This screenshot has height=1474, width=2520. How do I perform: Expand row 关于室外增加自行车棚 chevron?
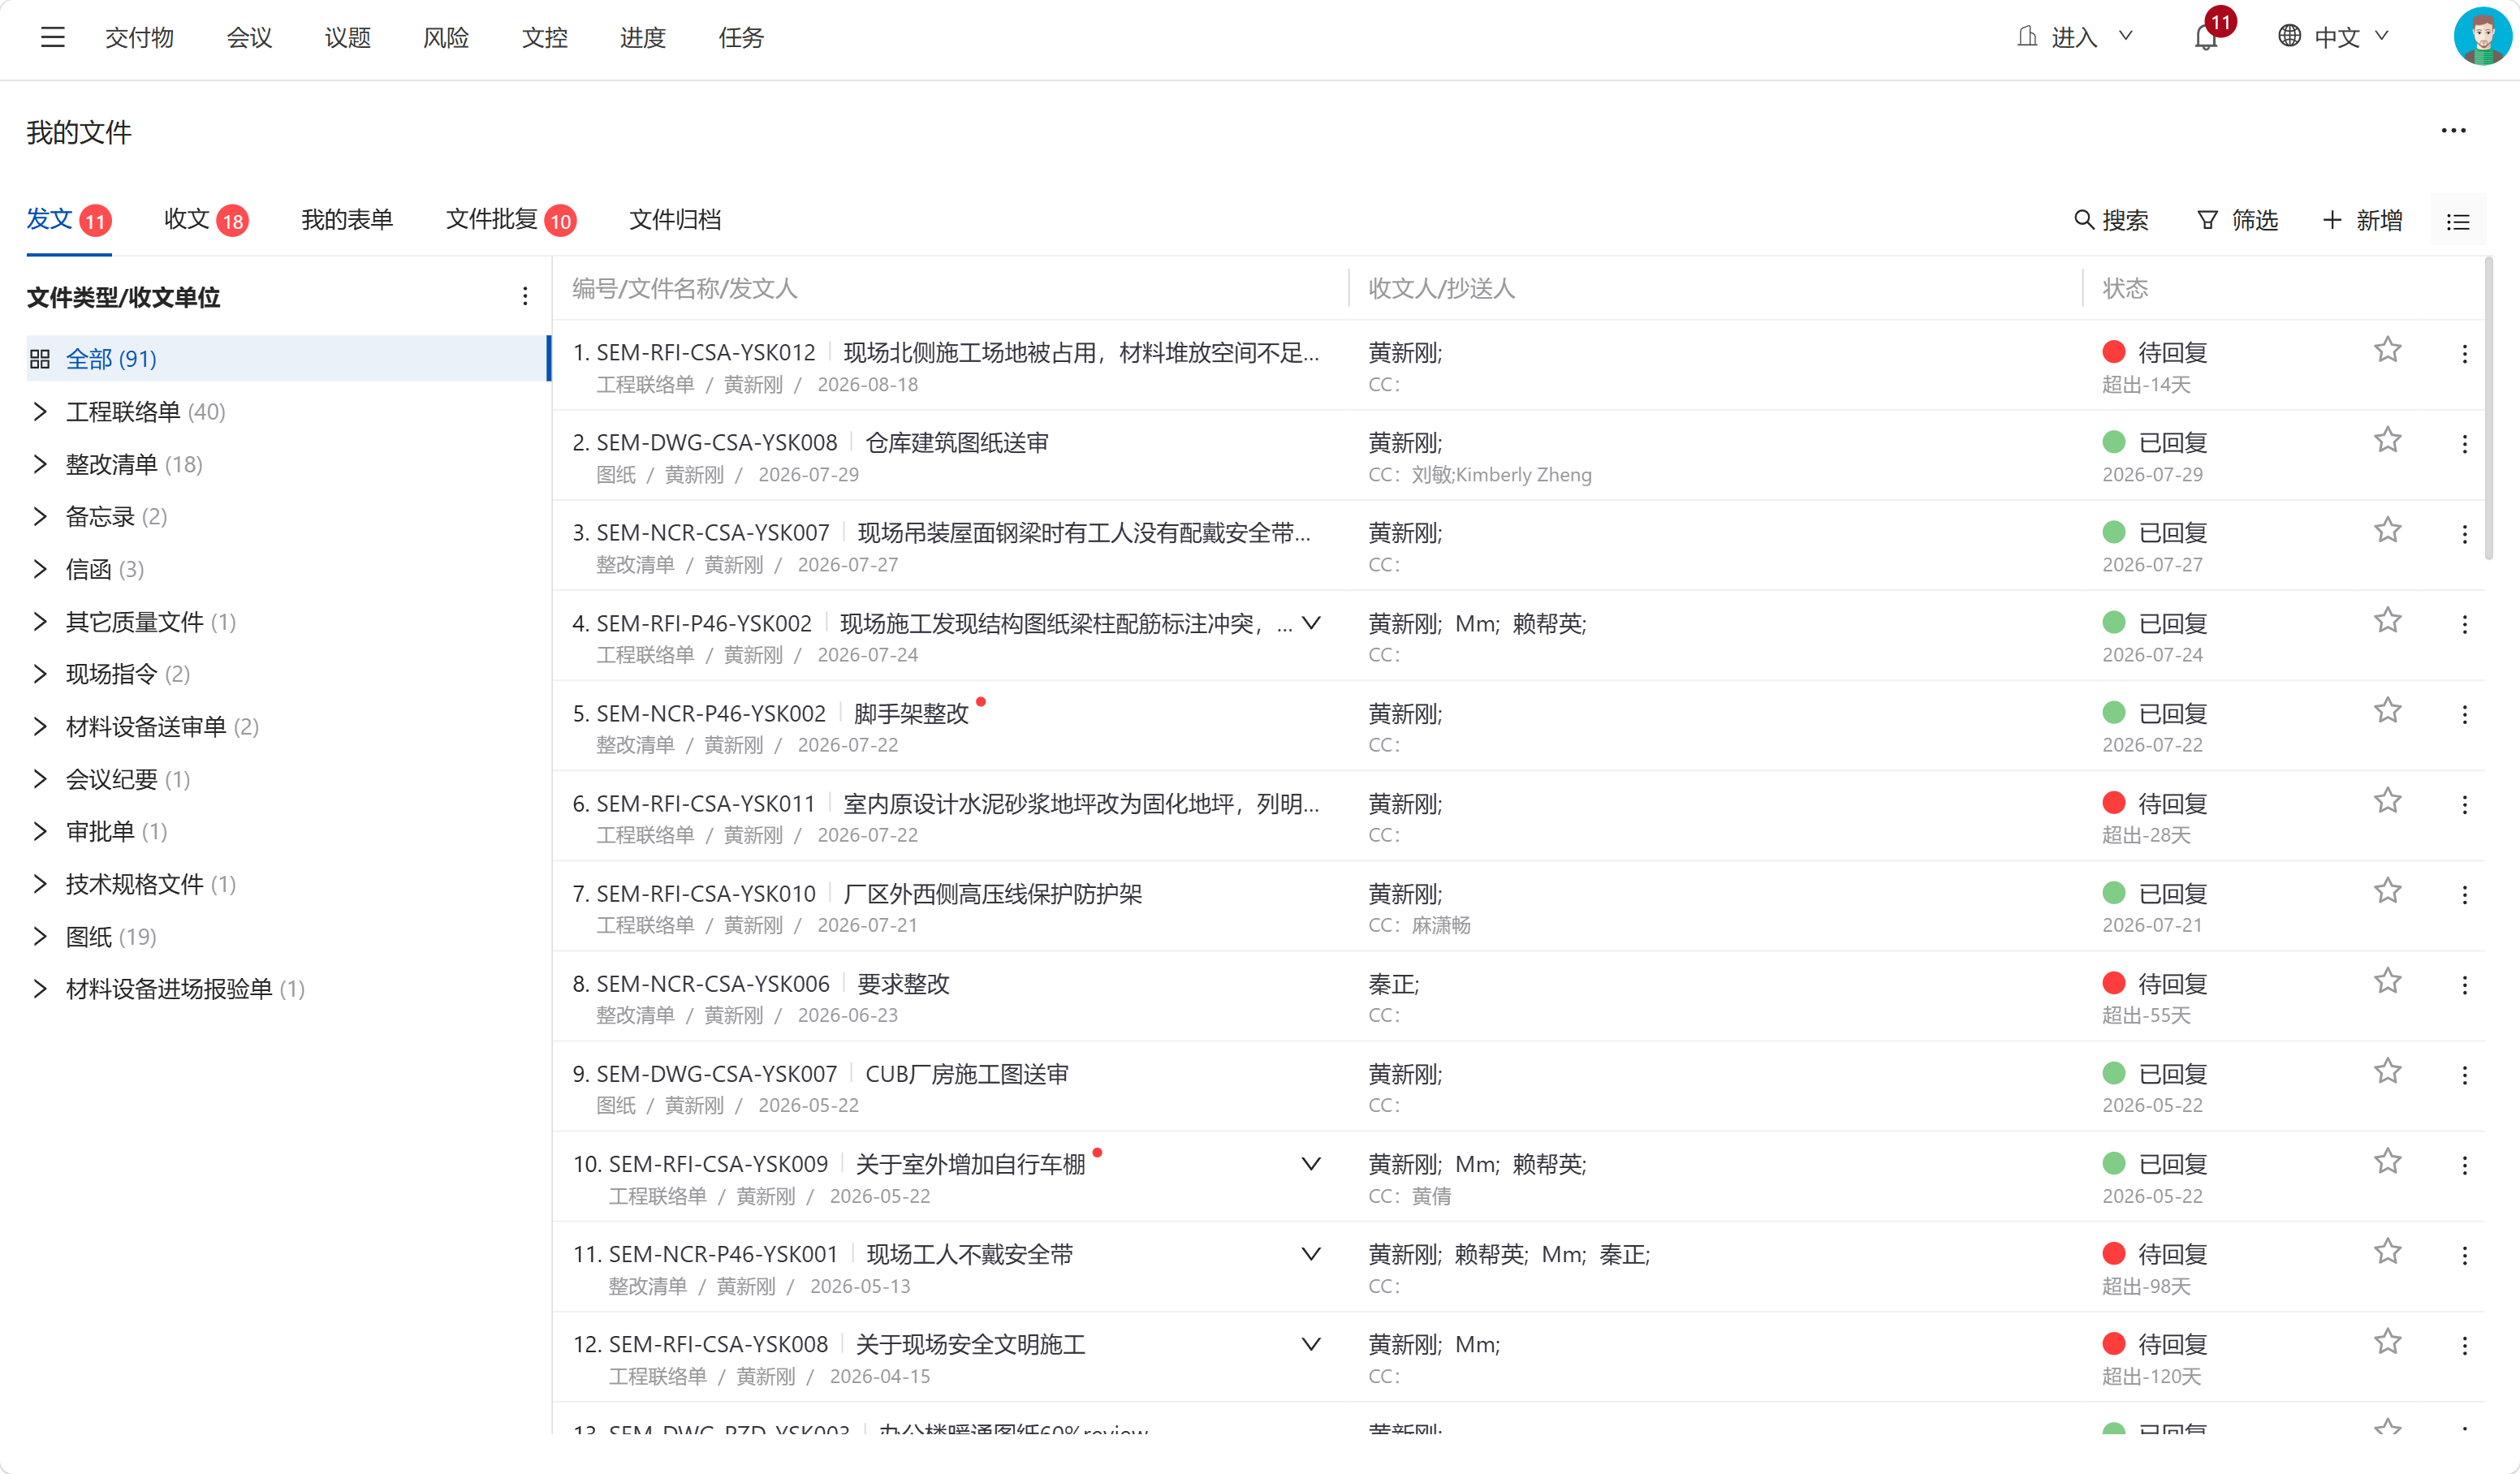pos(1311,1164)
